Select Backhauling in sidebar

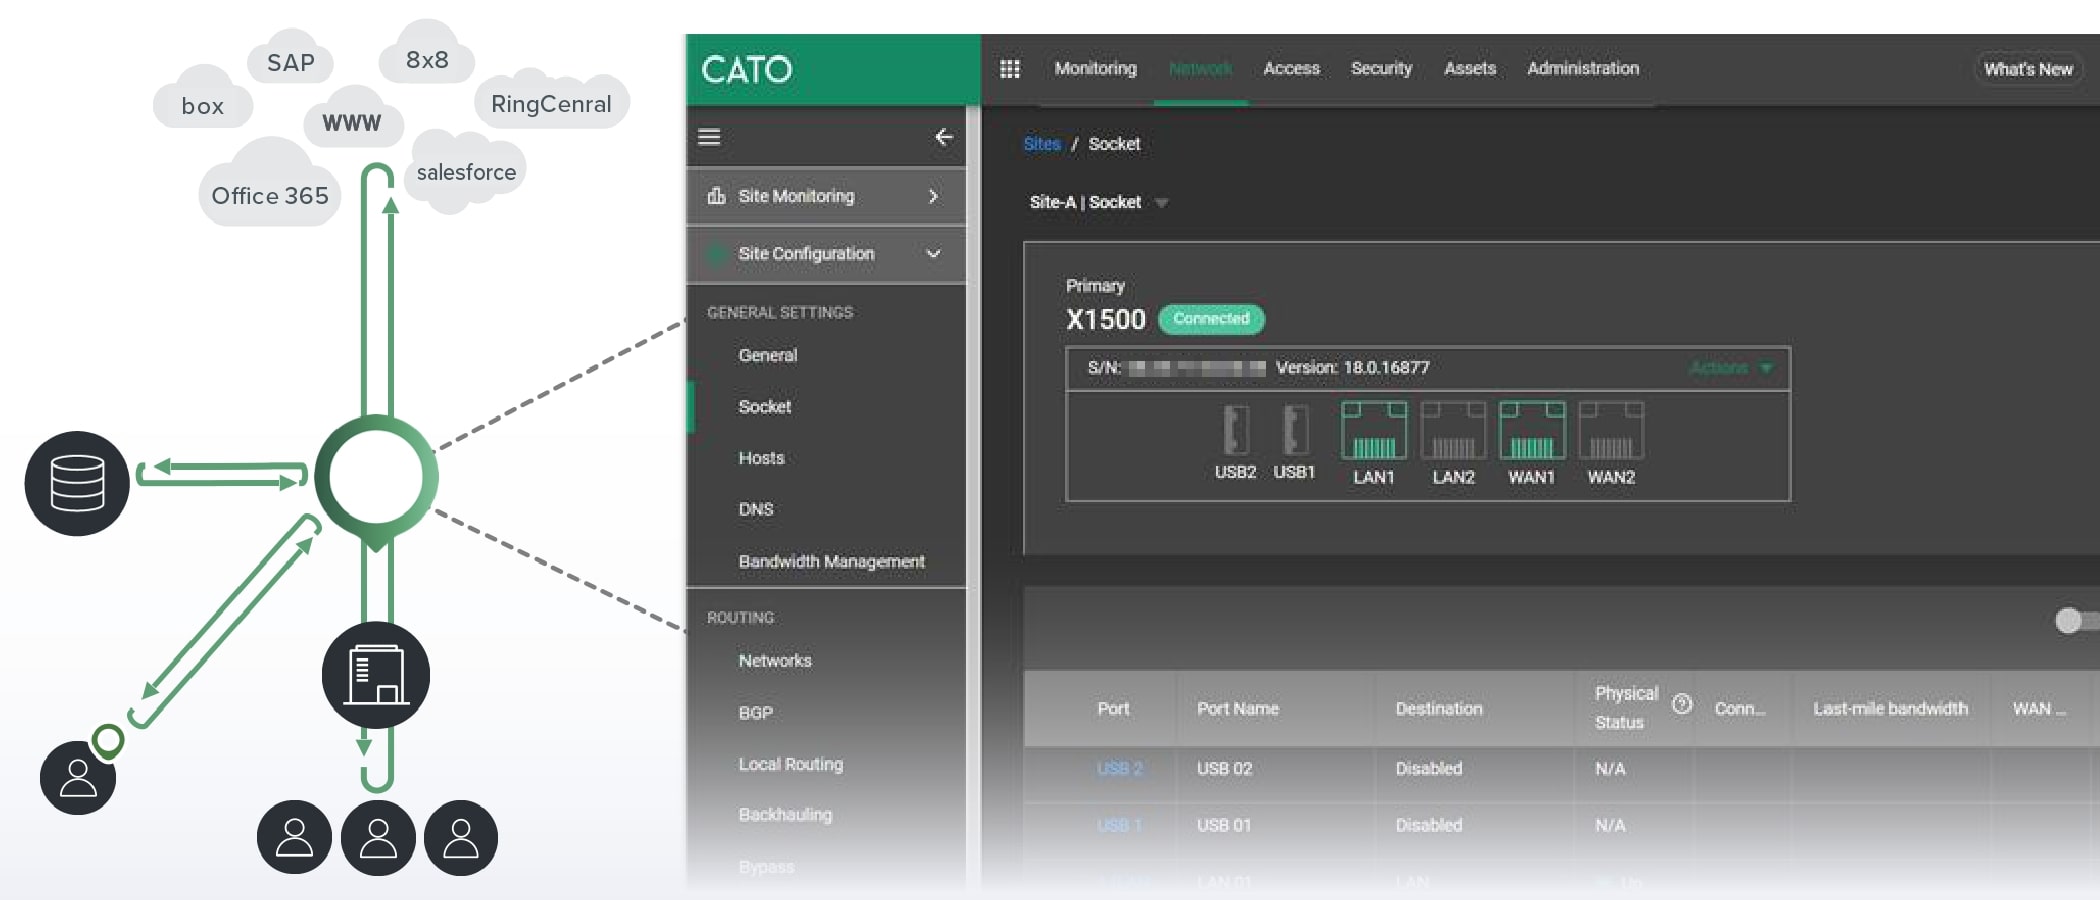tap(785, 815)
